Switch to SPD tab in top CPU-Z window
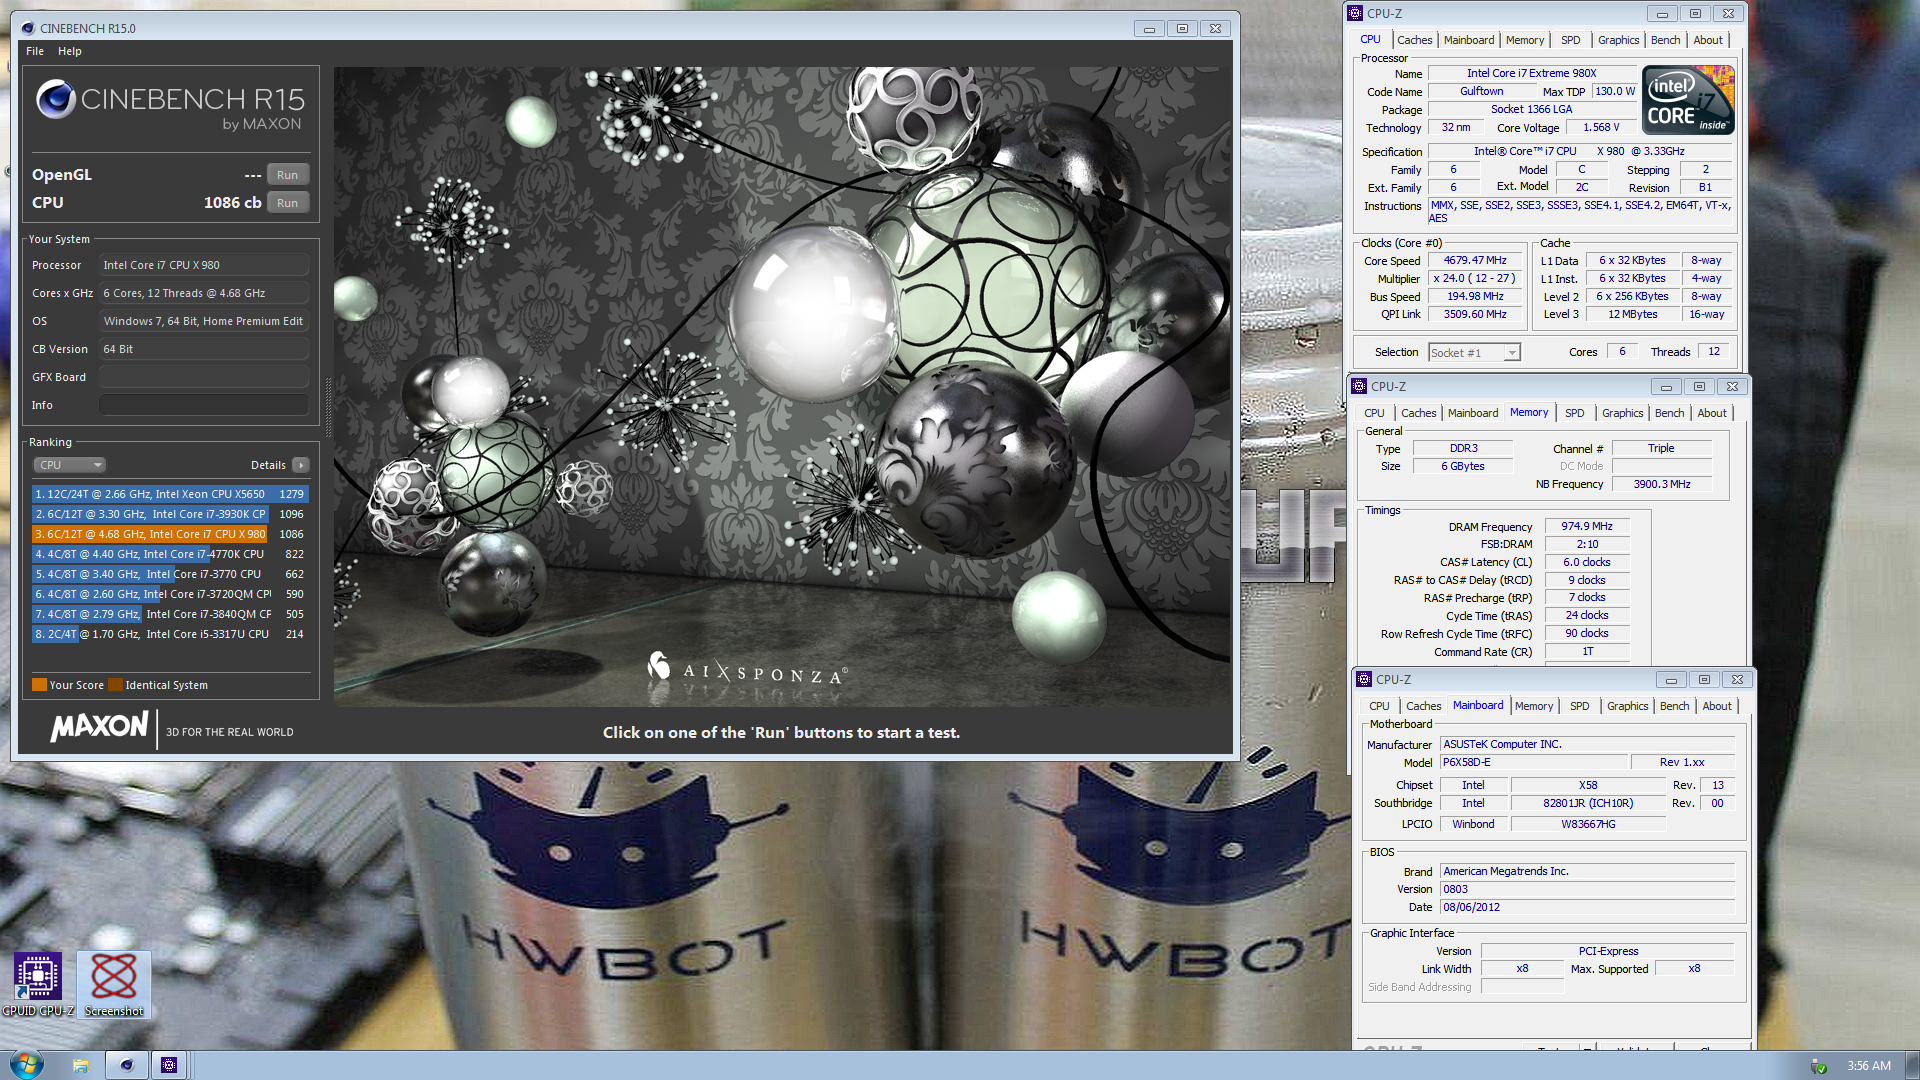 pos(1571,40)
